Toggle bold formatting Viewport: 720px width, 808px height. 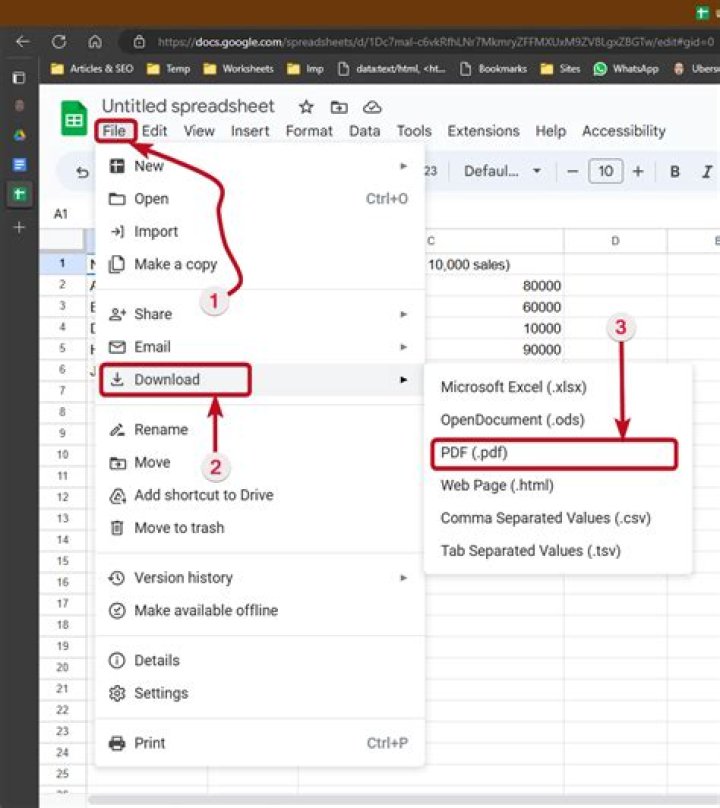(x=675, y=171)
